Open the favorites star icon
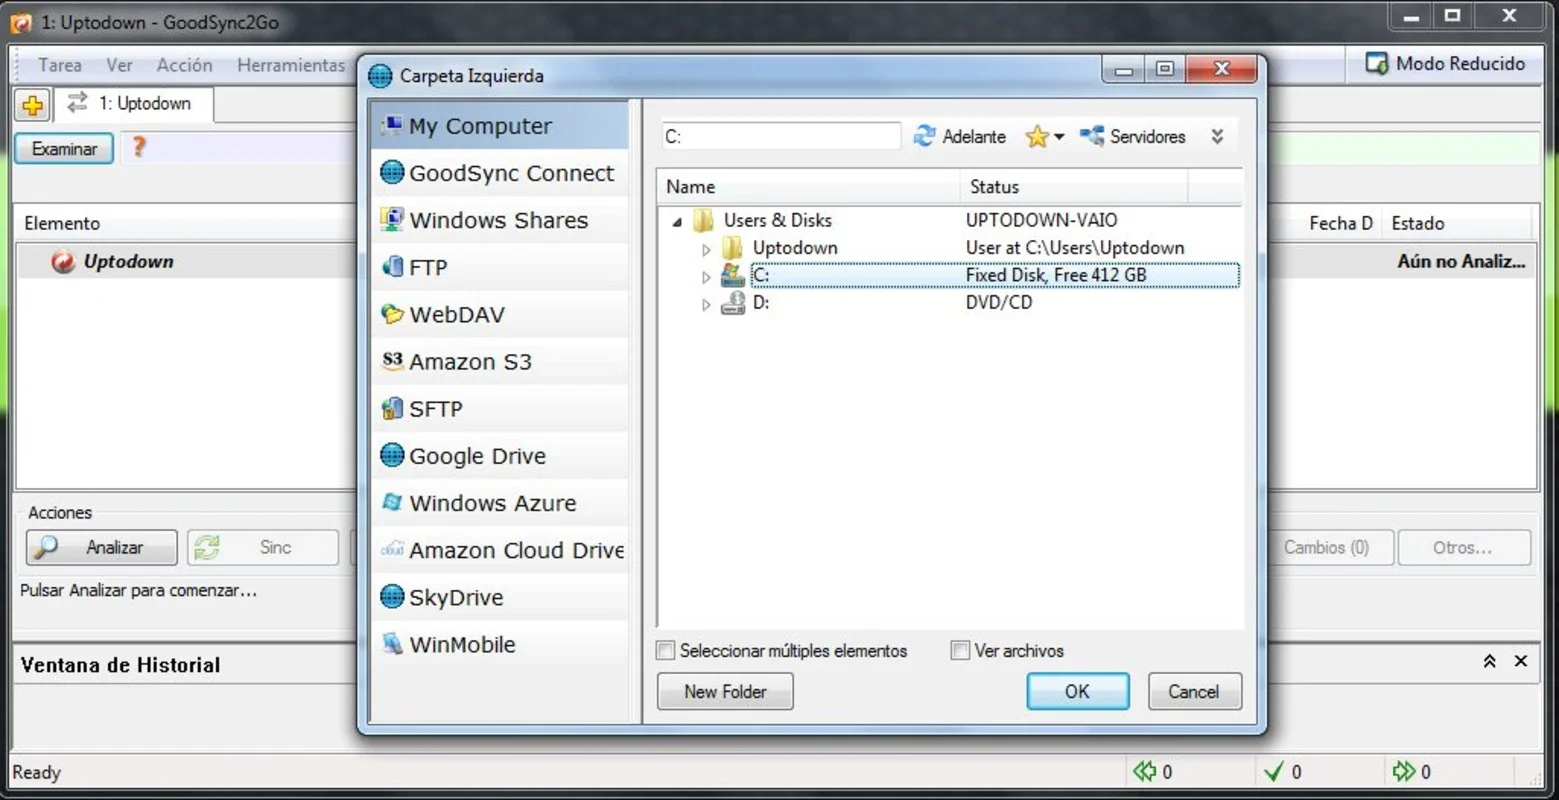 click(x=1037, y=136)
